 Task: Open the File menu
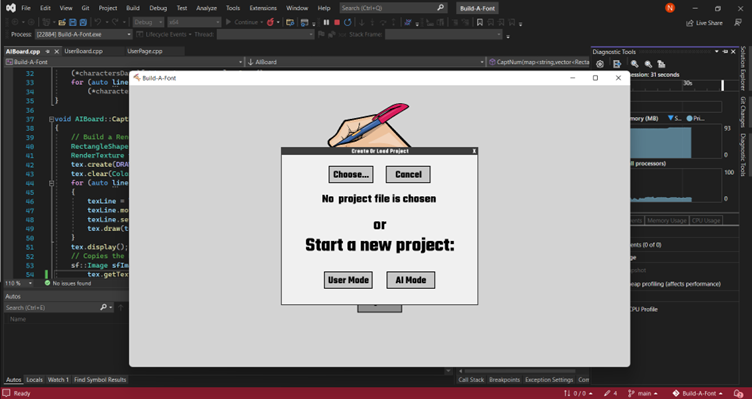[x=26, y=8]
